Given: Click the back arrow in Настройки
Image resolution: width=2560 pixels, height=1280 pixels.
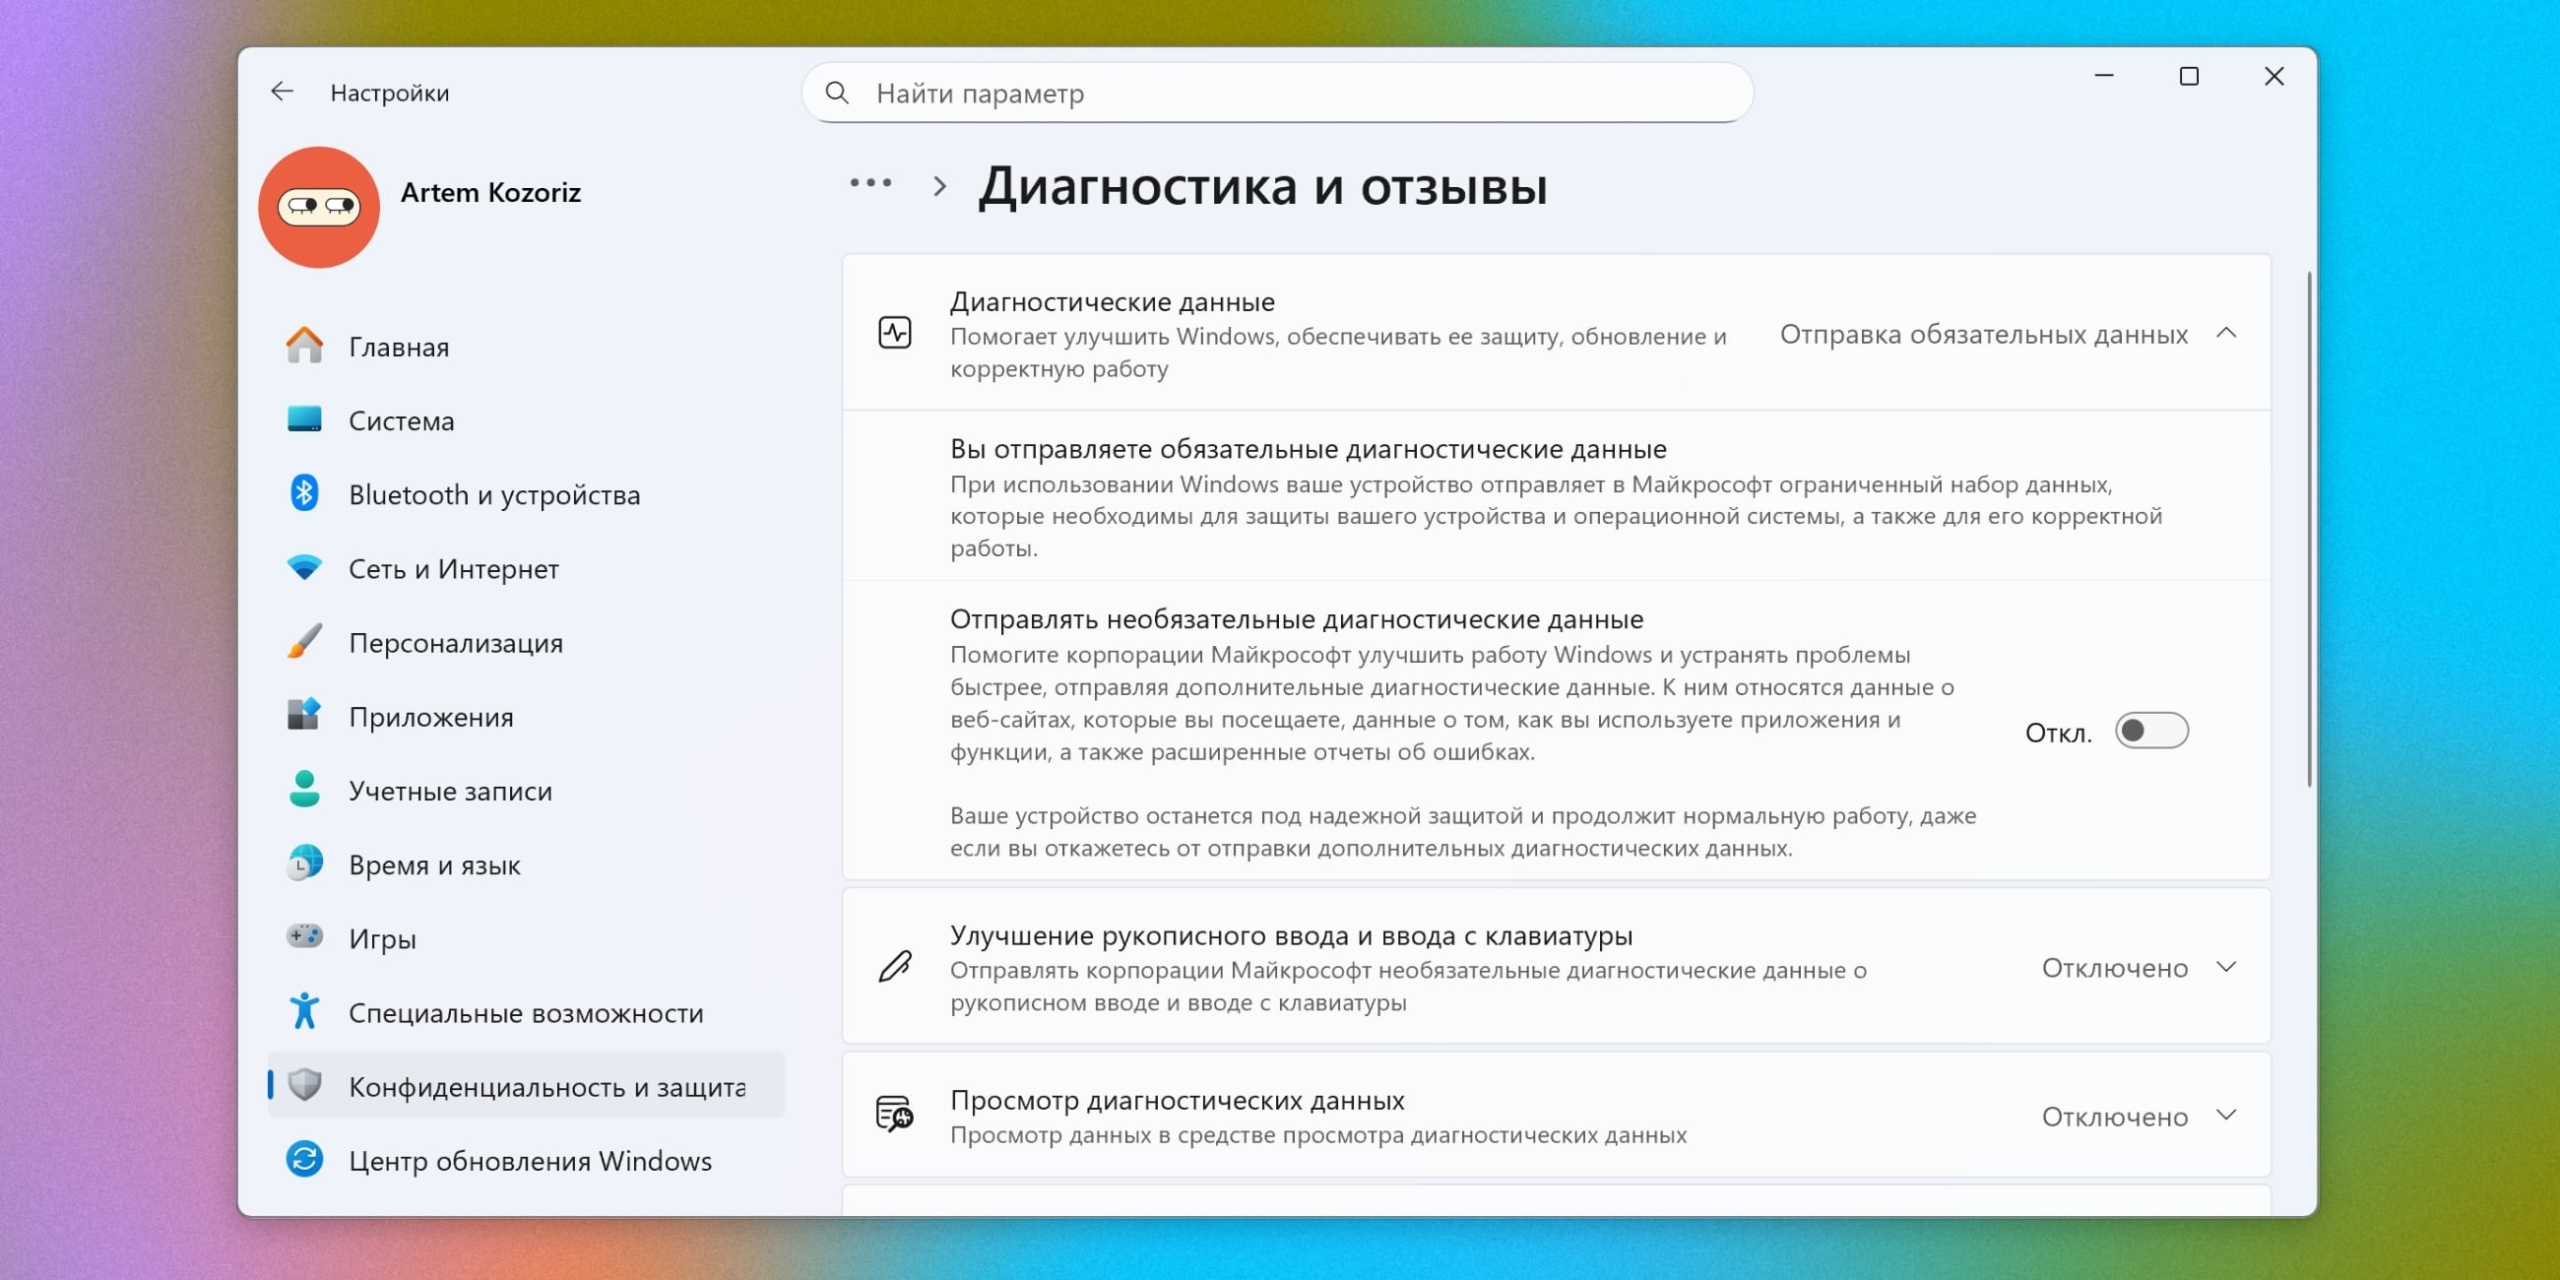Looking at the screenshot, I should pos(282,91).
